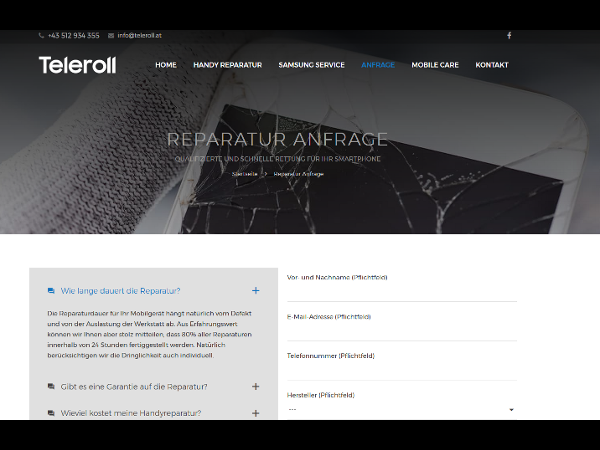Collapse 'Wie lange dauert die Reparatur?' with plus icon
The width and height of the screenshot is (600, 450).
pyautogui.click(x=256, y=291)
